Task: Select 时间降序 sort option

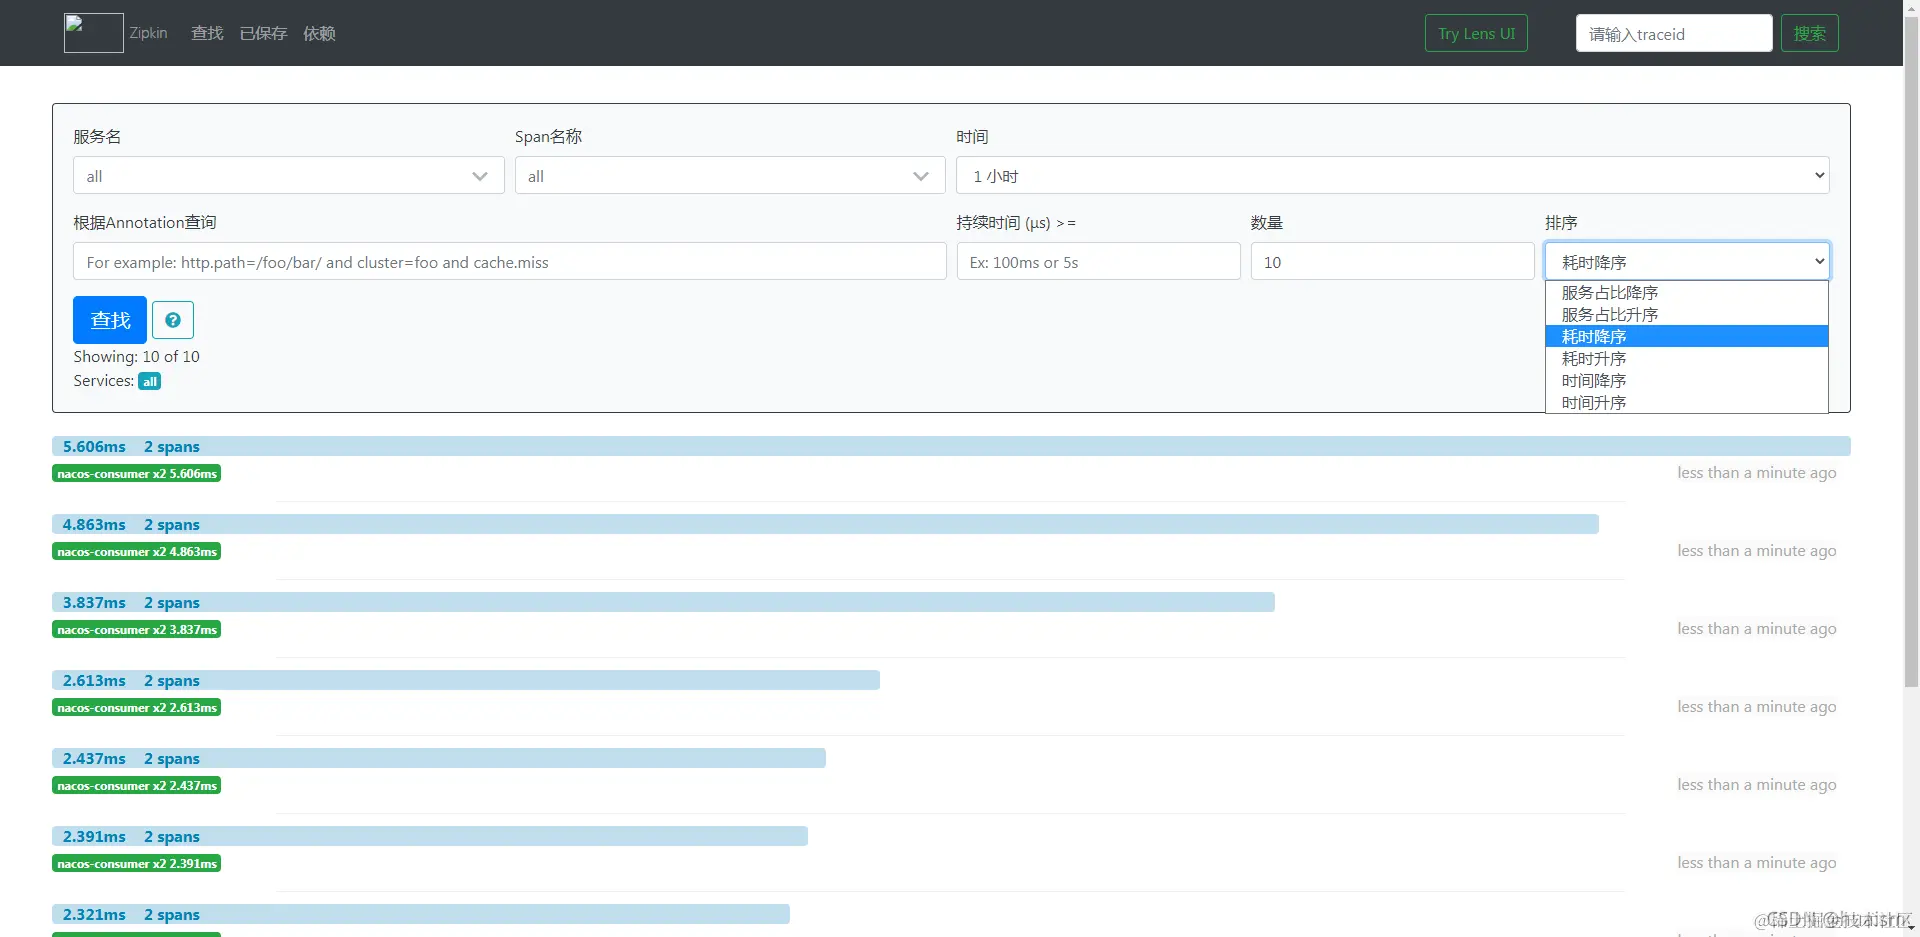Action: click(x=1687, y=380)
